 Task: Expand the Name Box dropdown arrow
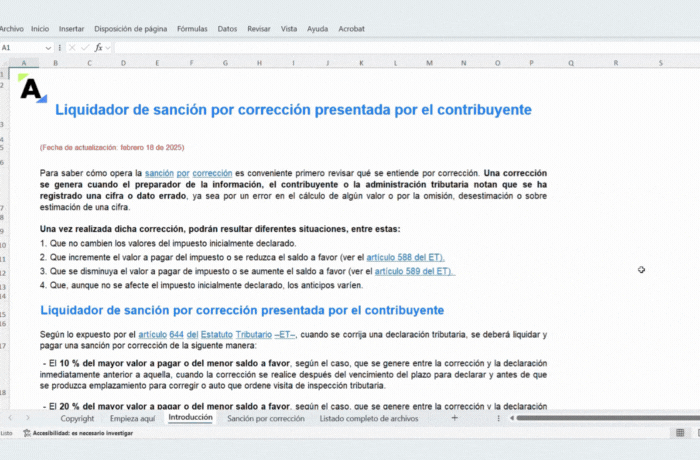48,48
